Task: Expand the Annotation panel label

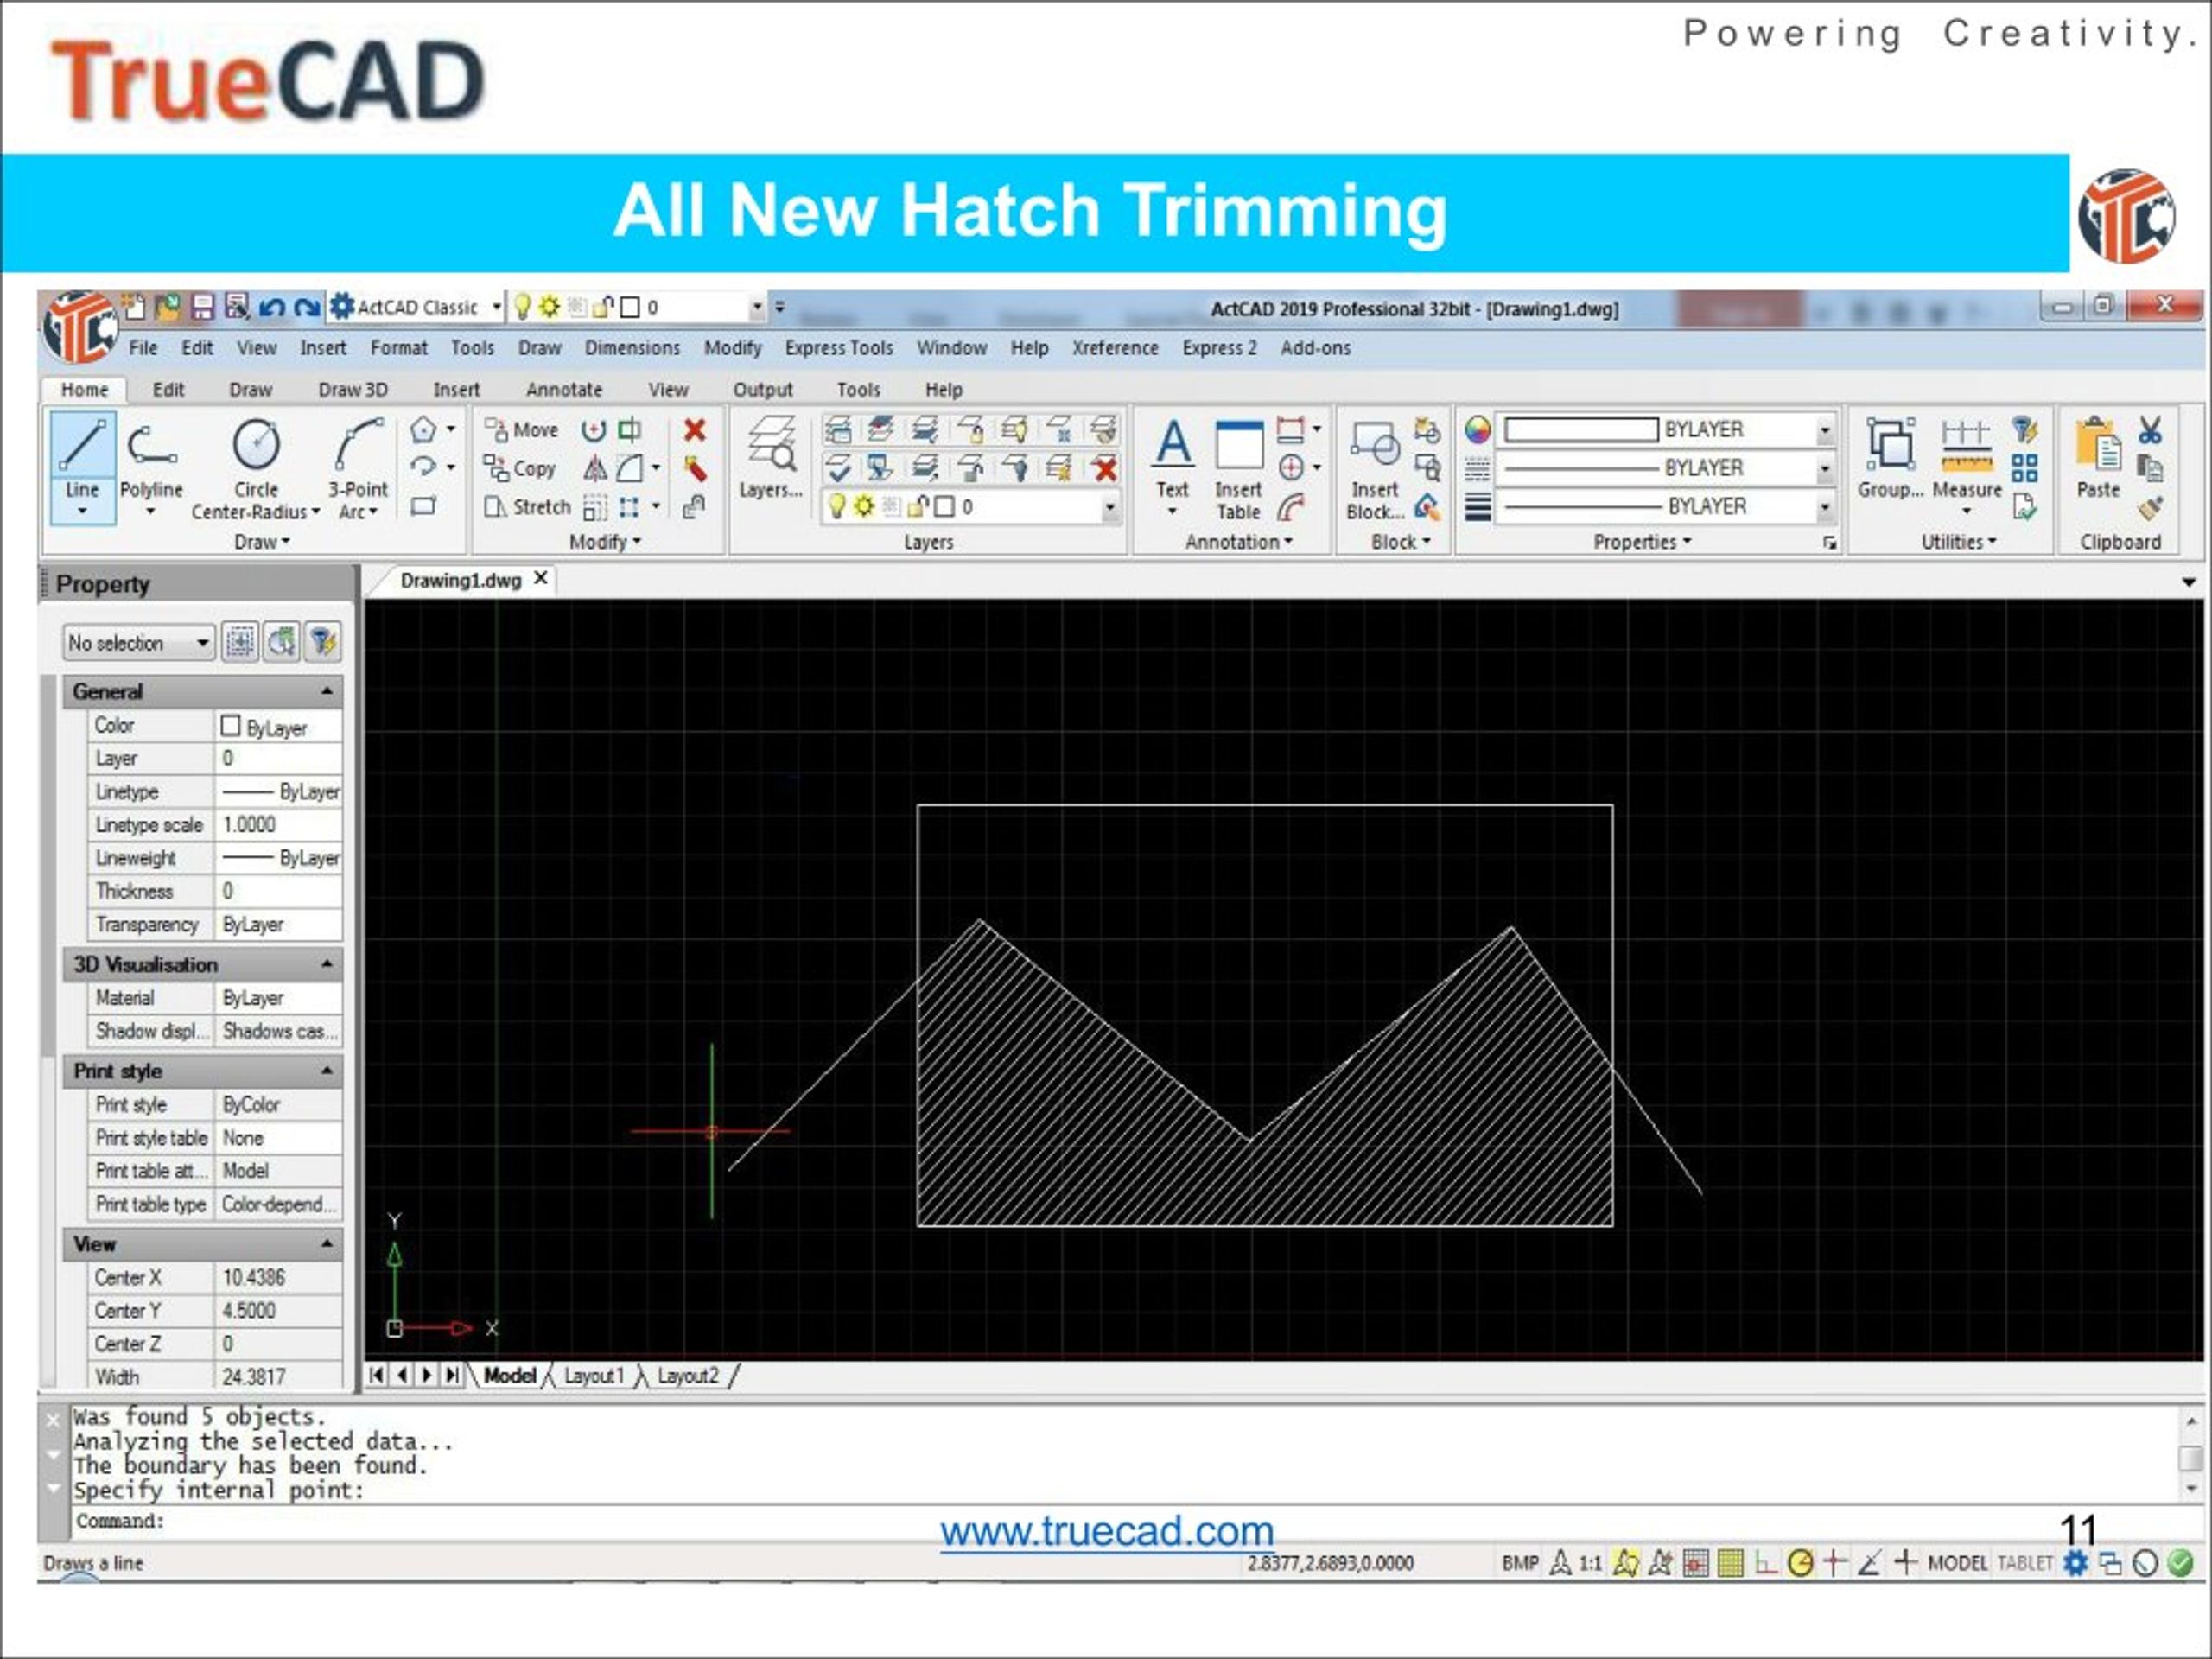Action: (x=1239, y=542)
